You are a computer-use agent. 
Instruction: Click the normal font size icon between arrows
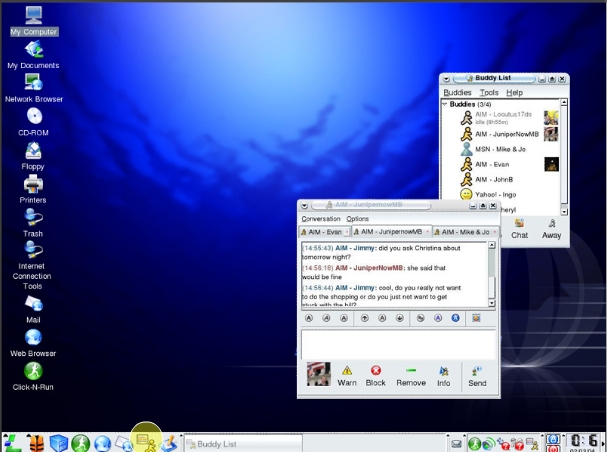coord(382,318)
